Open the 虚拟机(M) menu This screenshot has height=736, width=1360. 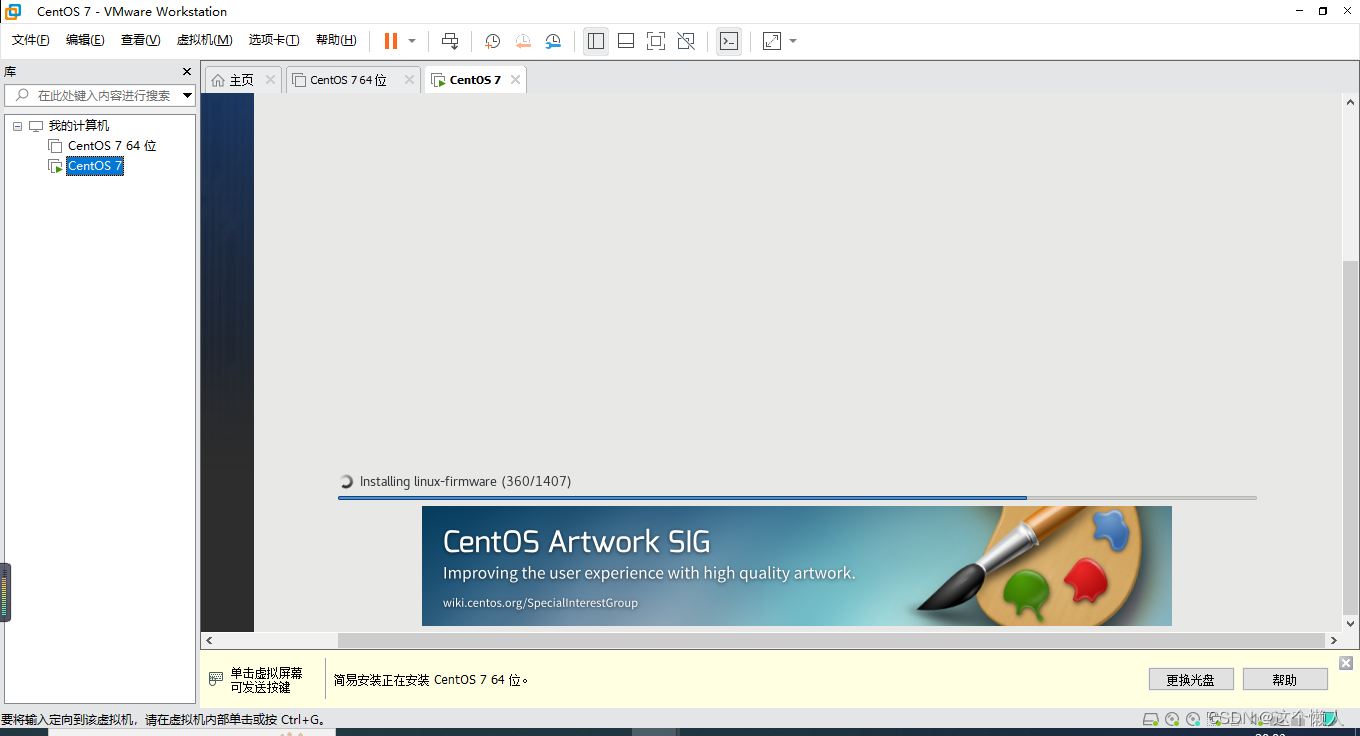(x=204, y=40)
